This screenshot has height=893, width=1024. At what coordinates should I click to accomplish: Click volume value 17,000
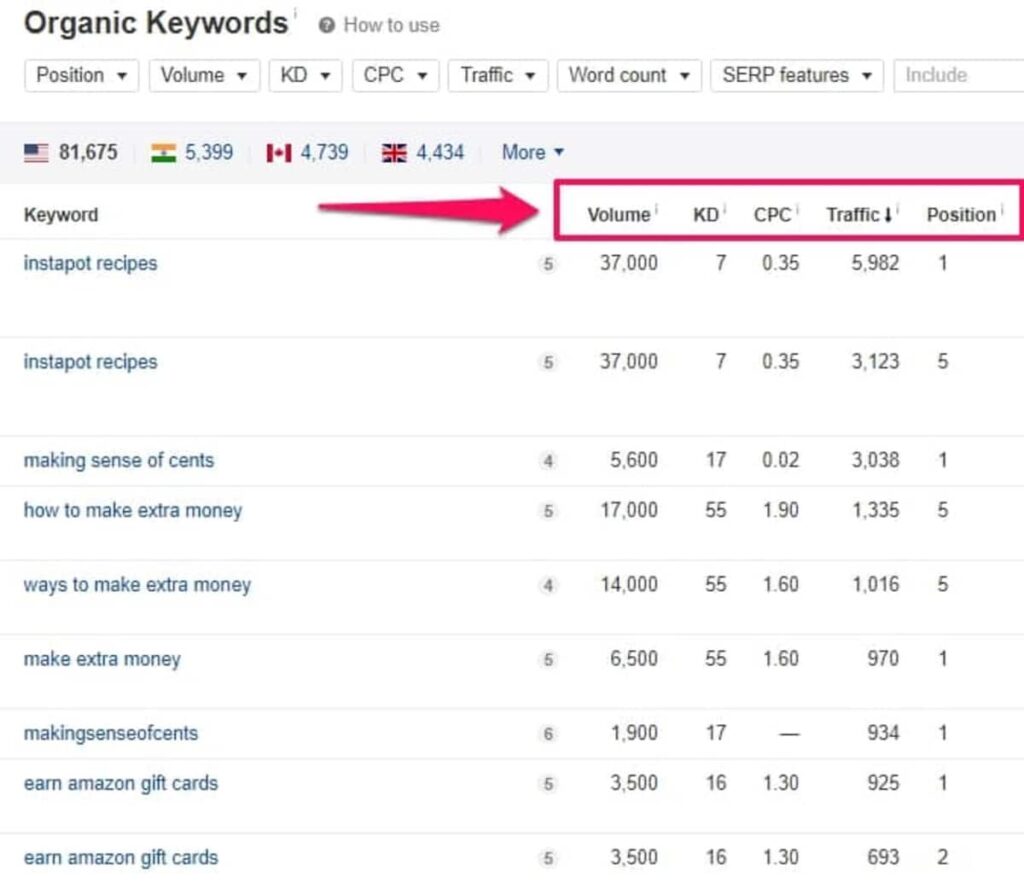point(629,510)
